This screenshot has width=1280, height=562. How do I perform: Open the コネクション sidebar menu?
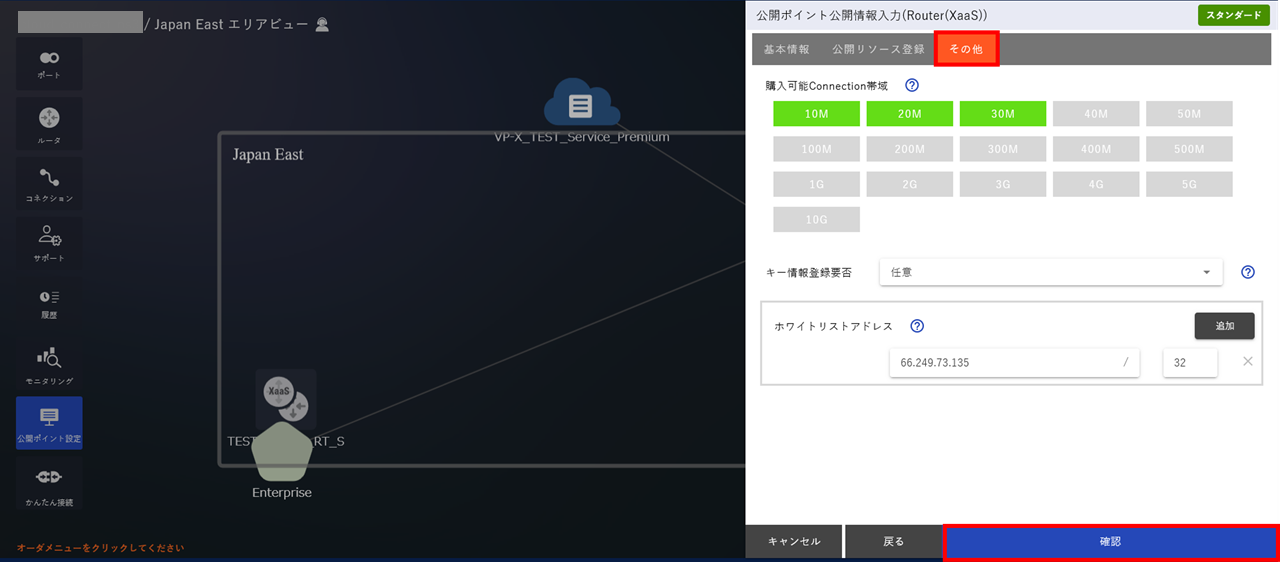[49, 184]
